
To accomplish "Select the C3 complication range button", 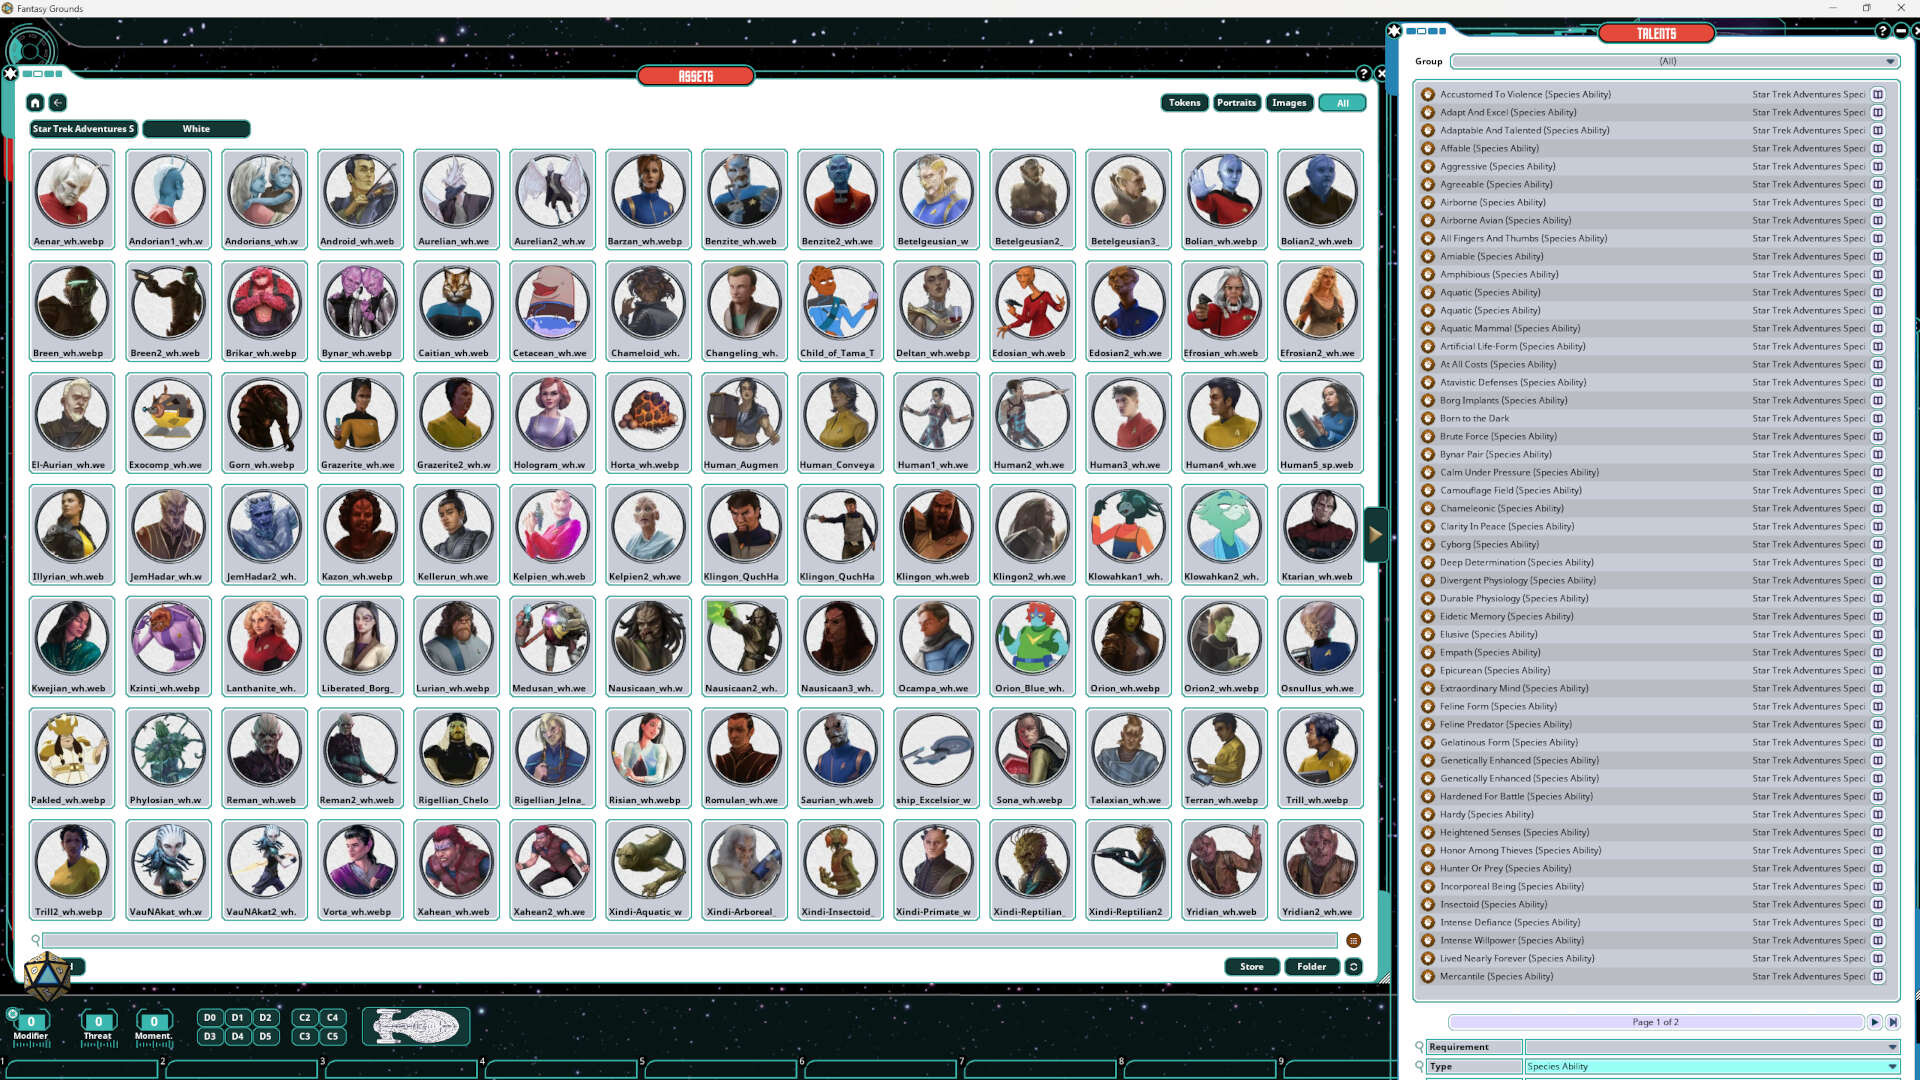I will point(305,1037).
